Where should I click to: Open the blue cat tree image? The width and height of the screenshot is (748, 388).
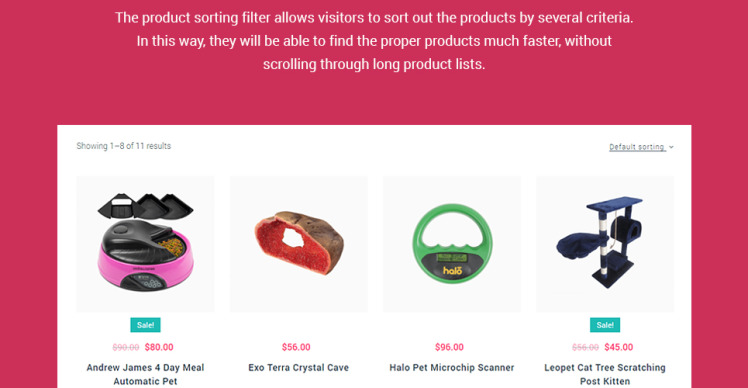[x=605, y=244]
